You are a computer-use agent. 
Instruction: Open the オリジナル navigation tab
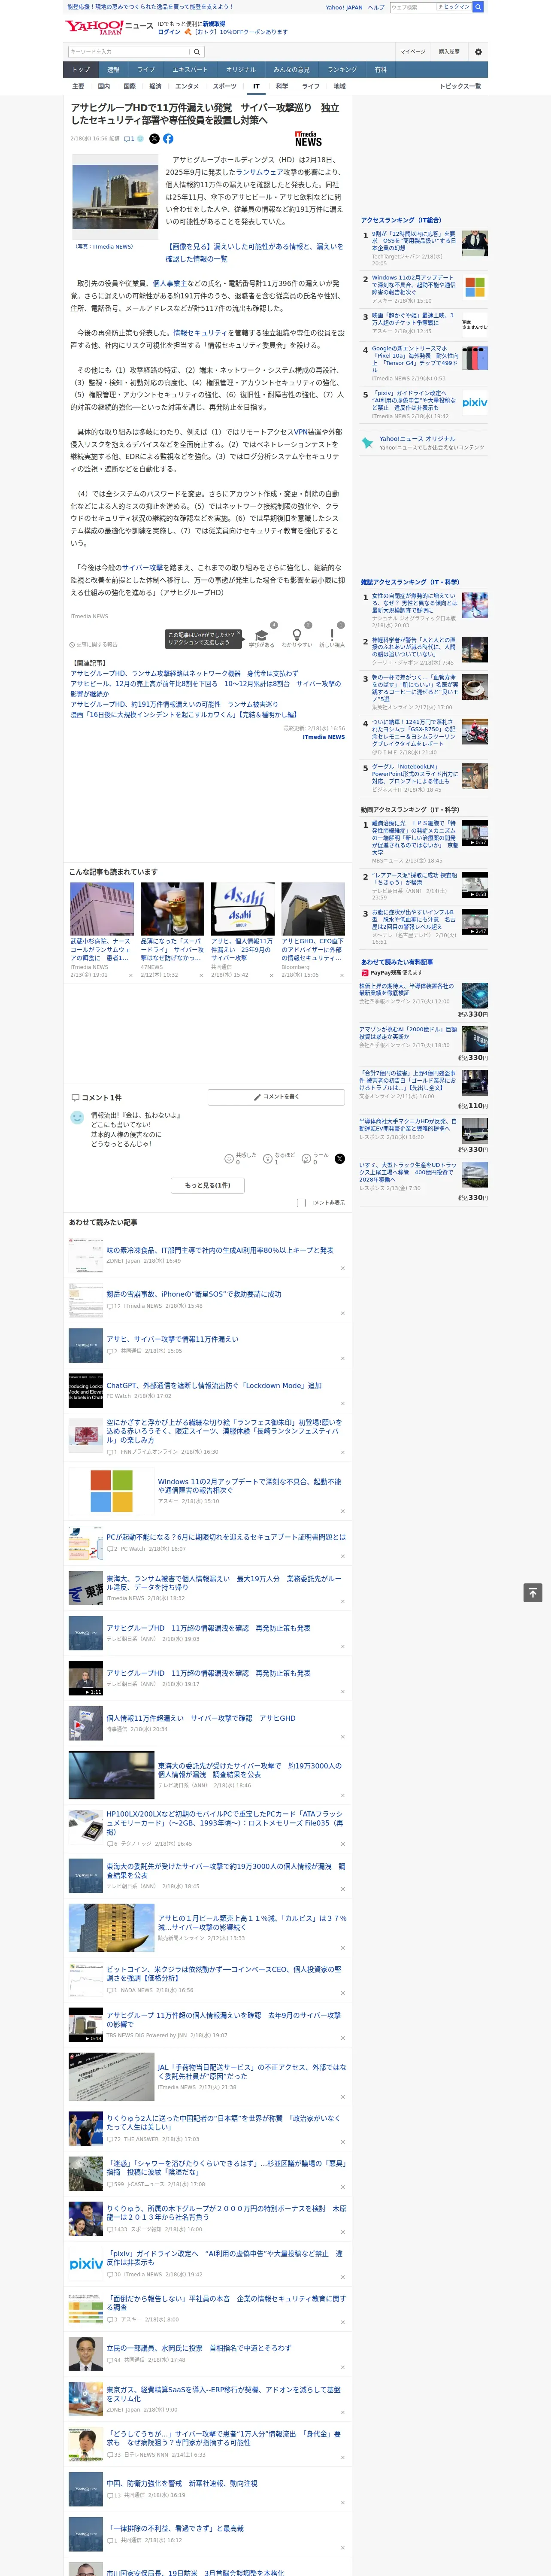241,70
